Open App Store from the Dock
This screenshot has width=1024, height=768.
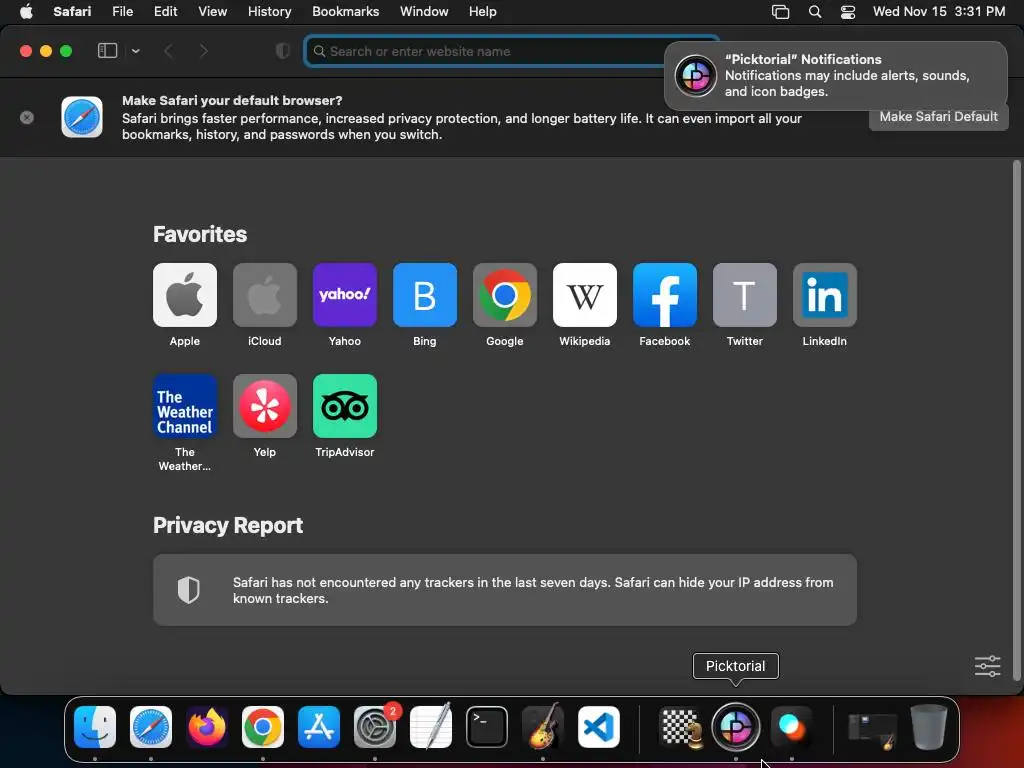319,727
